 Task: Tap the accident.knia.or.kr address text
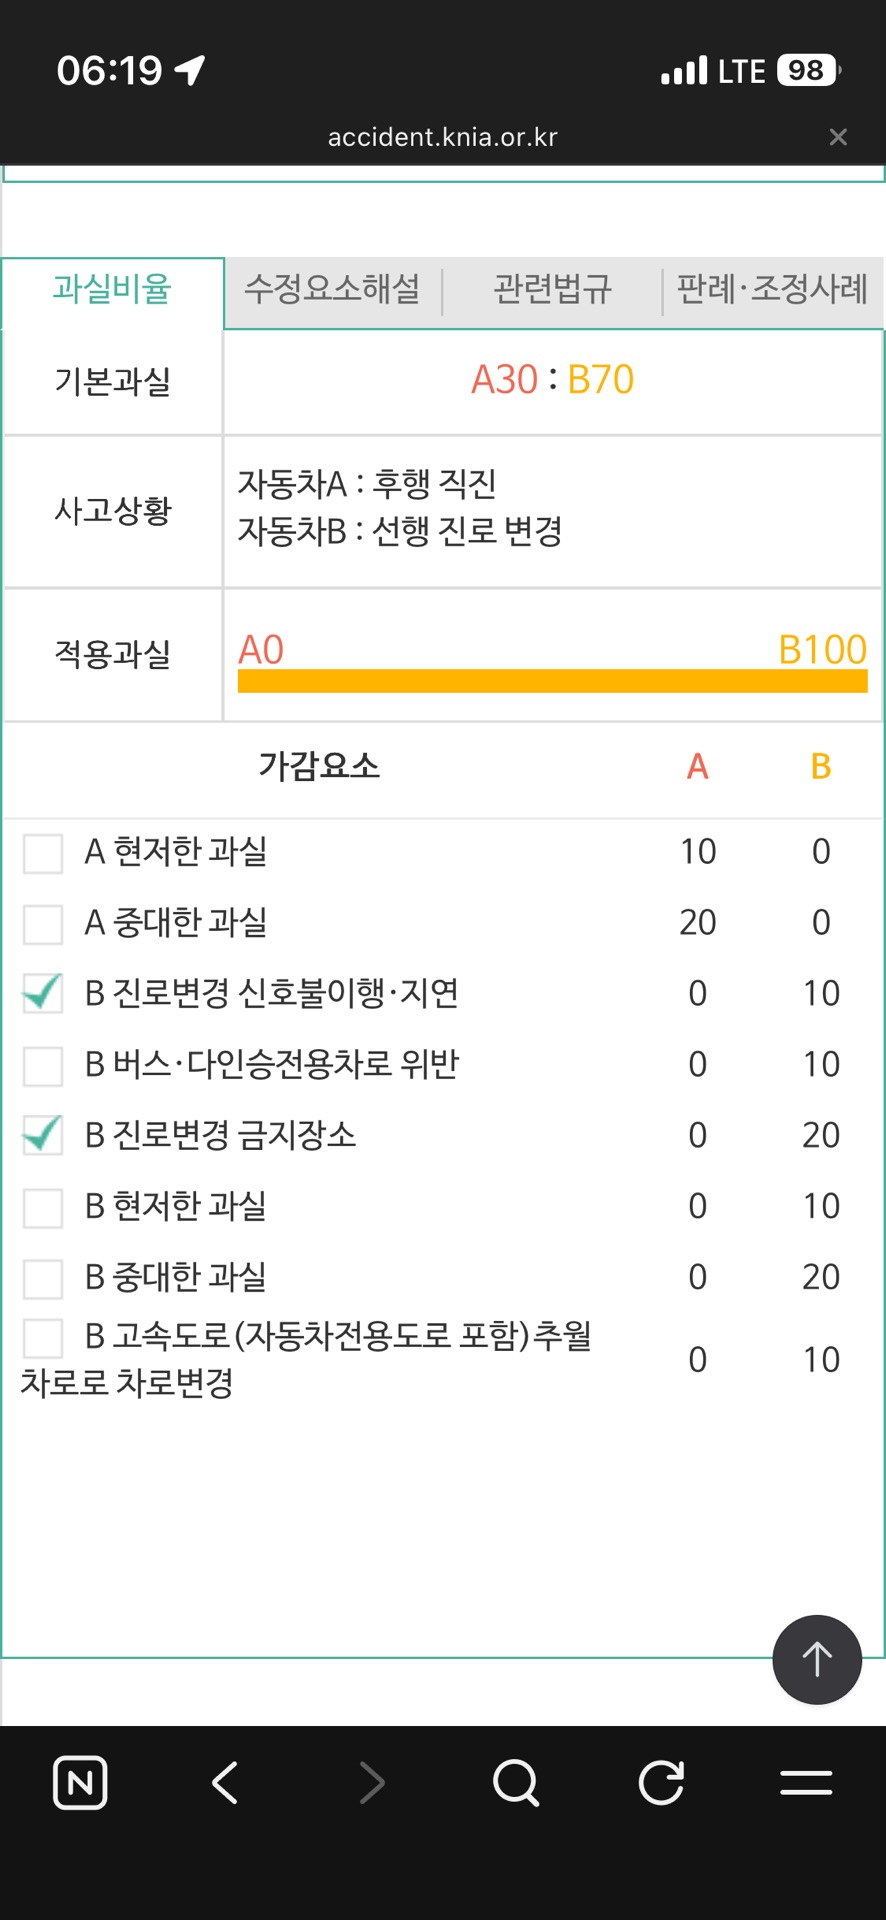pos(442,137)
